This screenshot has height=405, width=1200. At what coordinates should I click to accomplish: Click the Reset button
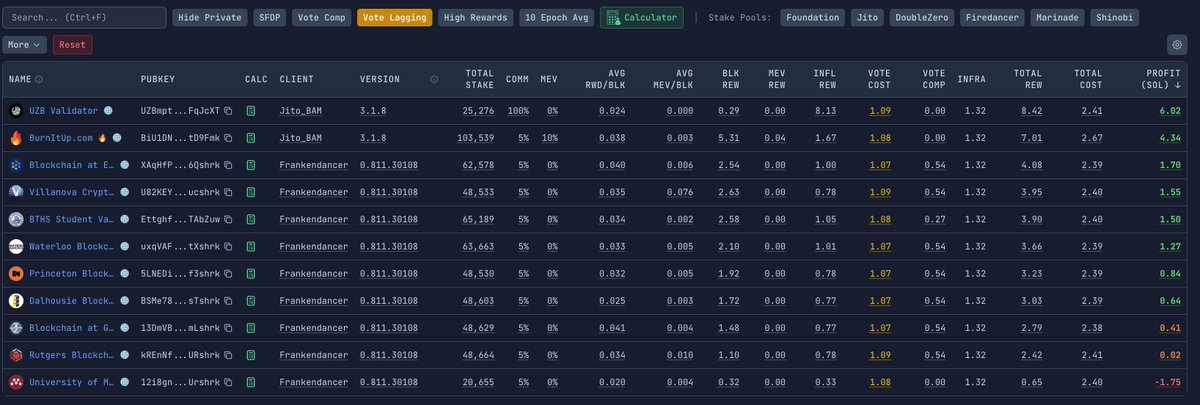(x=72, y=45)
